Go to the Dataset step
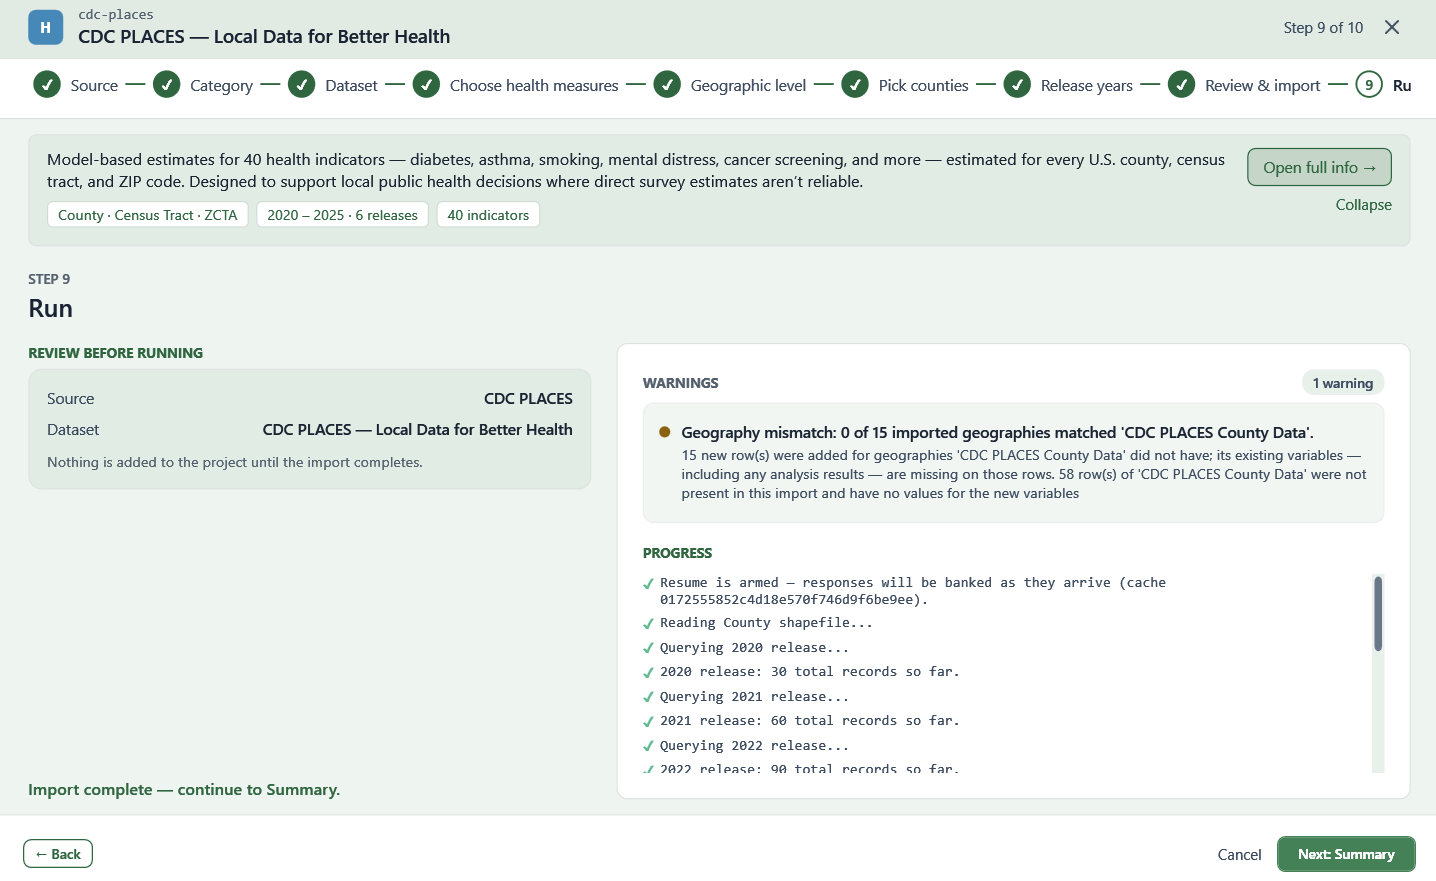1436x881 pixels. point(351,86)
